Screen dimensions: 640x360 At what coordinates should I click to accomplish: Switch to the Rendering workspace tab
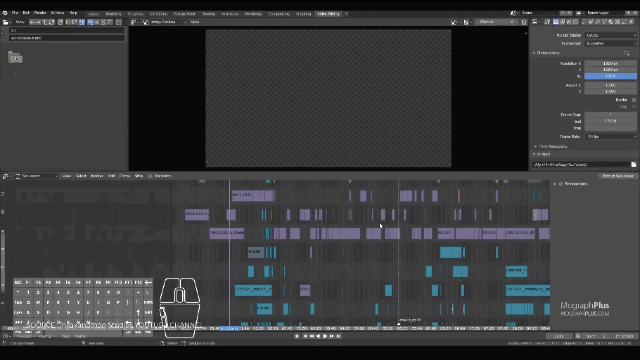pos(253,14)
